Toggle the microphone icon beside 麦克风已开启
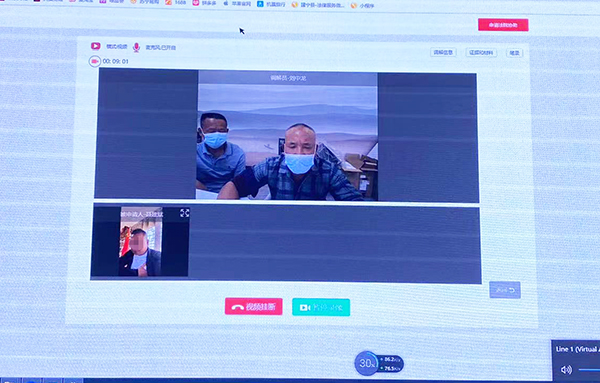The image size is (600, 383). tap(136, 47)
